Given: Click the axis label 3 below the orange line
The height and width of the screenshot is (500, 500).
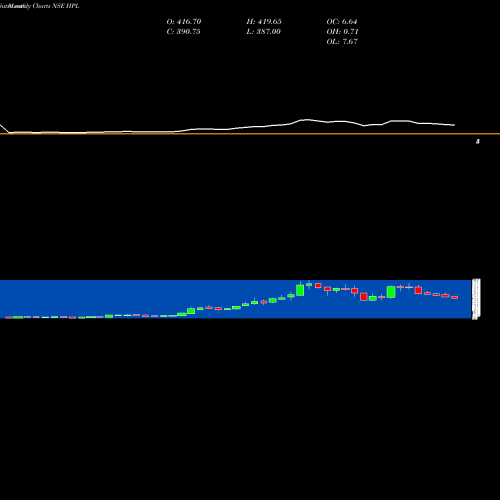Looking at the screenshot, I should [478, 141].
